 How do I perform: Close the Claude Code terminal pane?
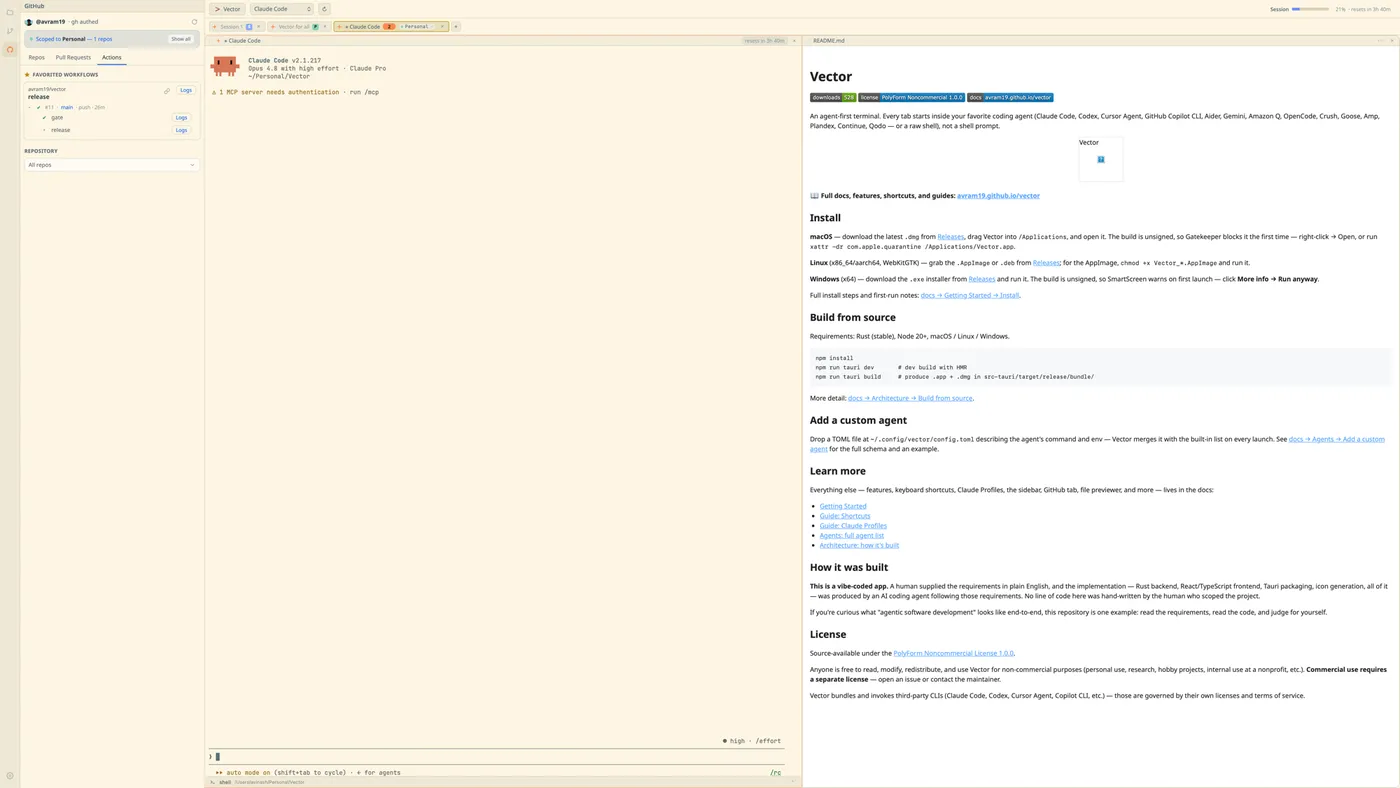coord(794,41)
